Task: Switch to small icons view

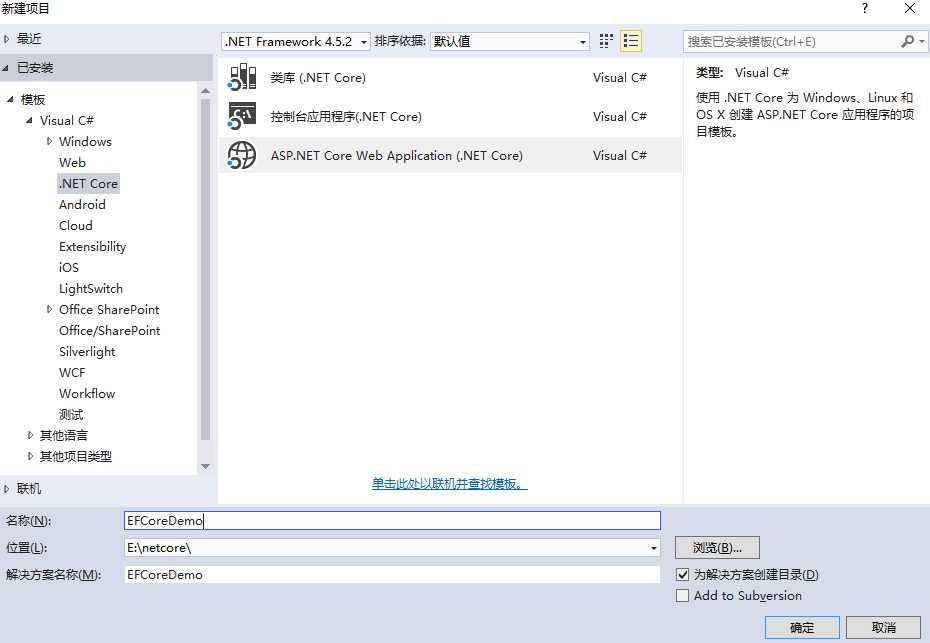Action: click(606, 41)
